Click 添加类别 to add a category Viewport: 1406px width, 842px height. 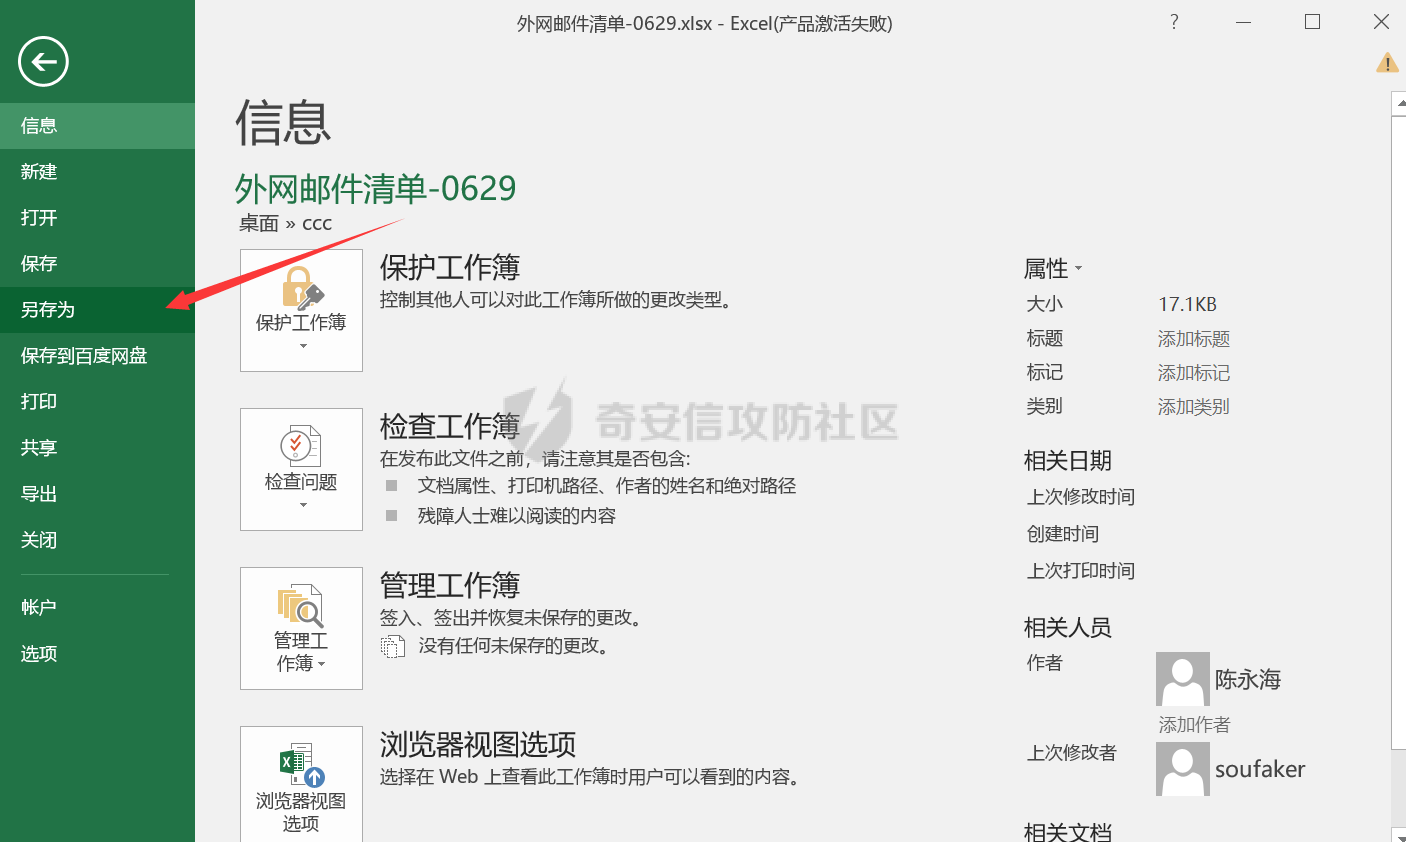click(x=1194, y=407)
